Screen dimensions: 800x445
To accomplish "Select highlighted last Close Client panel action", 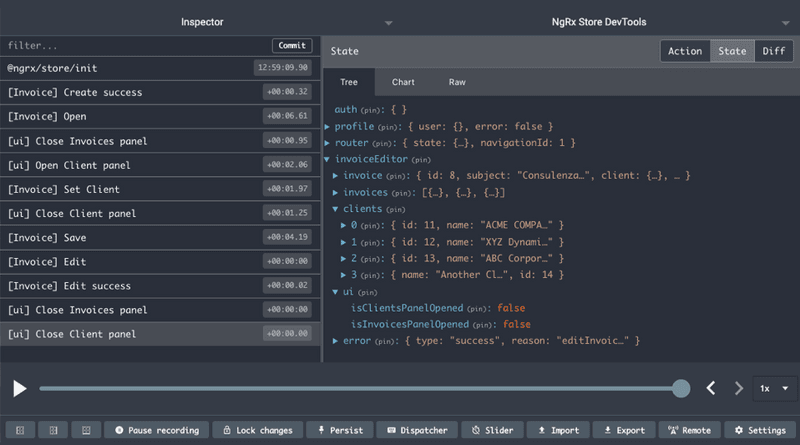I will point(160,334).
